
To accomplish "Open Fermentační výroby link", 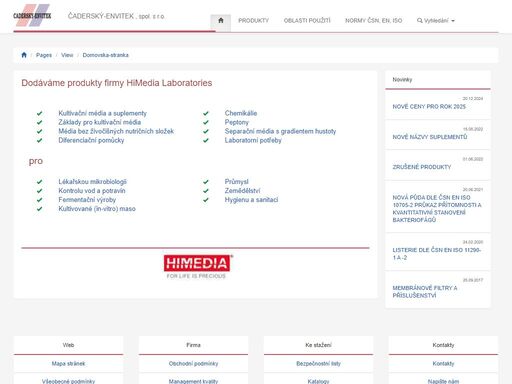I will [x=87, y=200].
